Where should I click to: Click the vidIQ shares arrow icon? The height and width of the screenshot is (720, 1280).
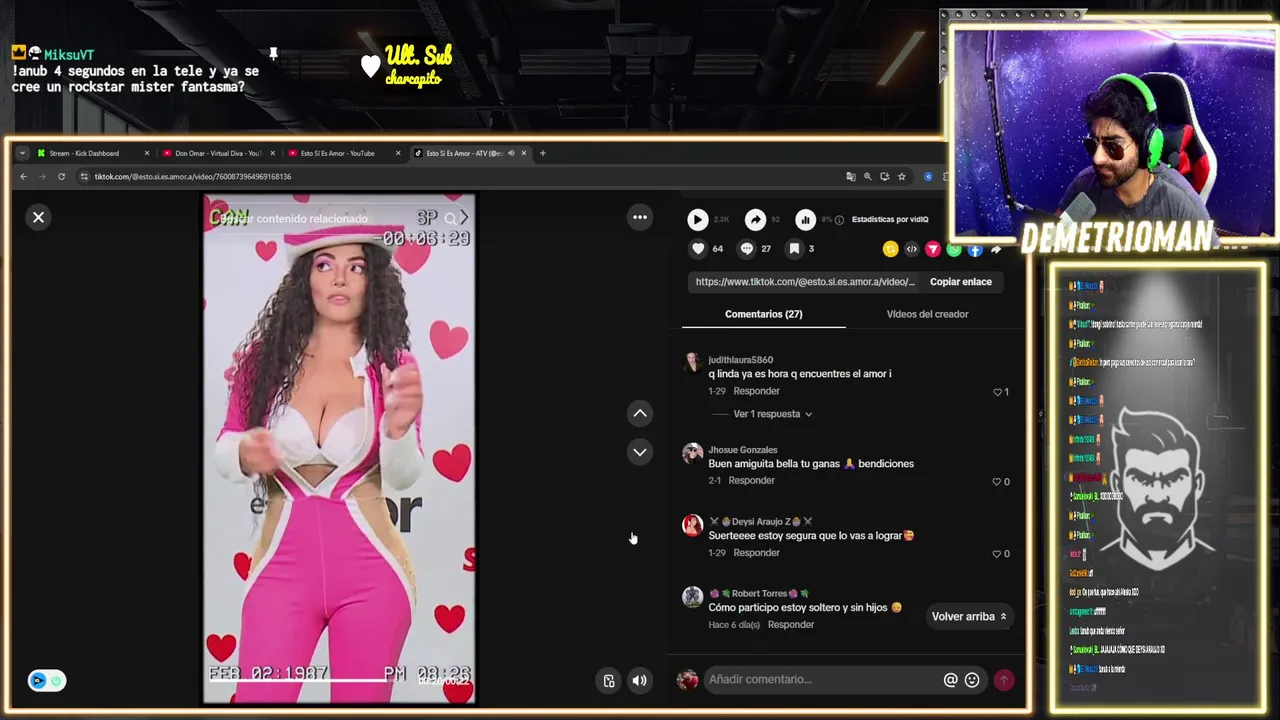(x=756, y=219)
